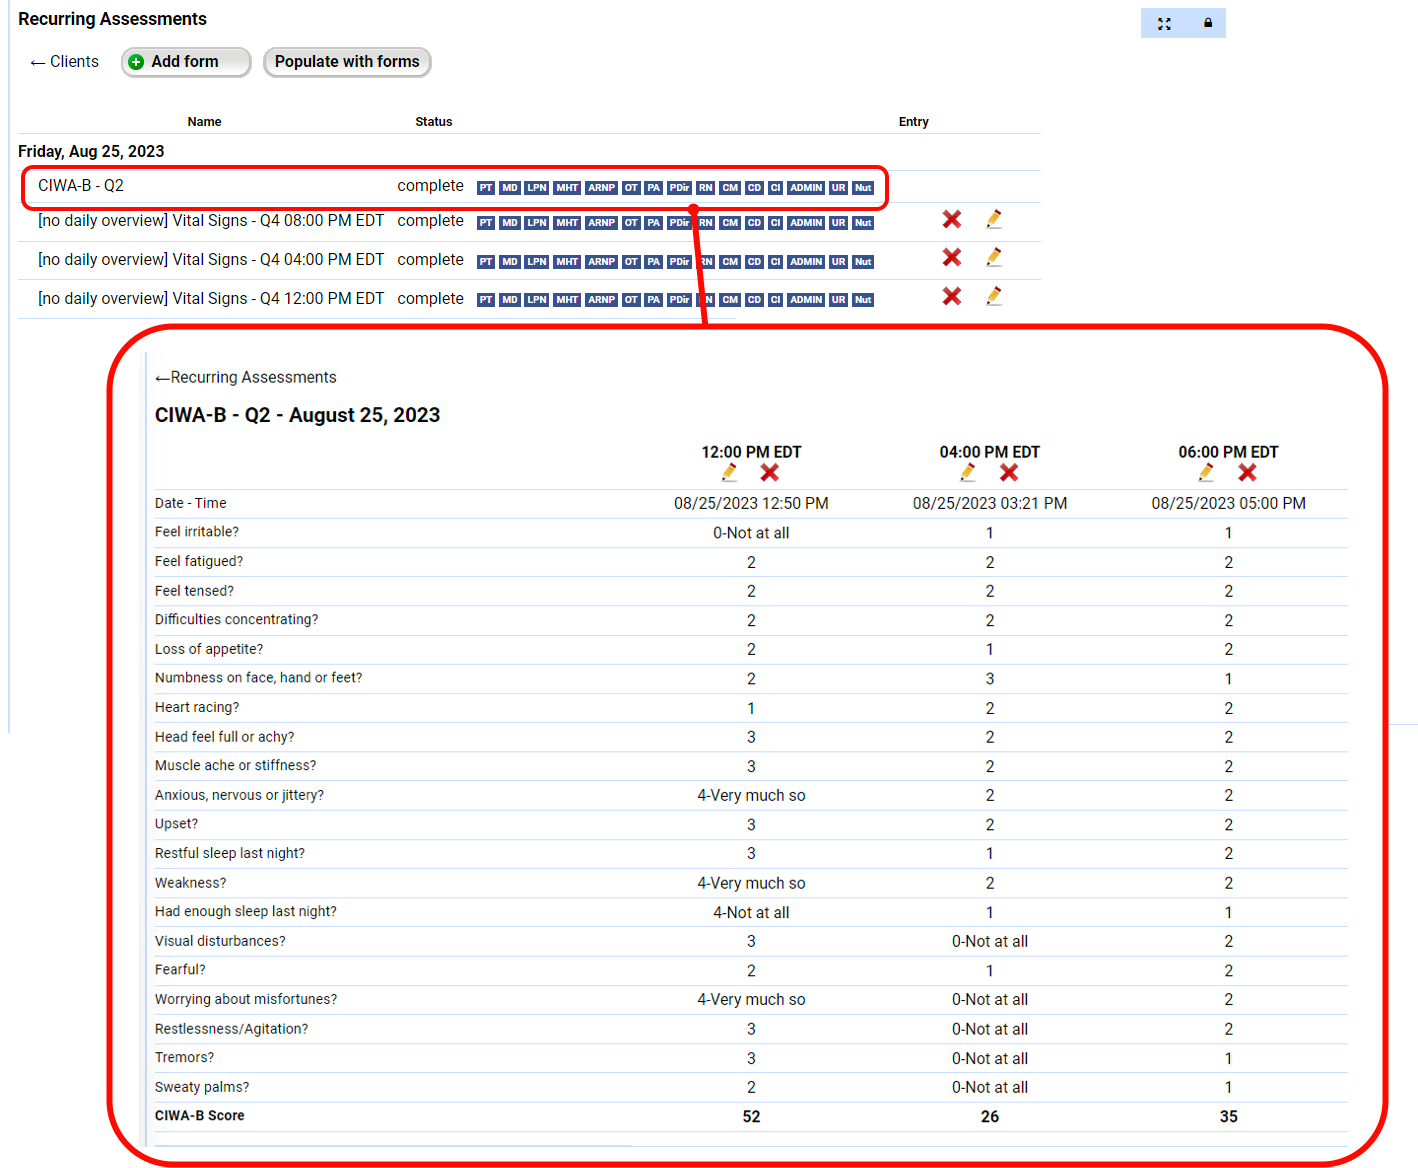Open the CIWA-B - Q2 assessment row
This screenshot has height=1168, width=1418.
click(x=81, y=186)
